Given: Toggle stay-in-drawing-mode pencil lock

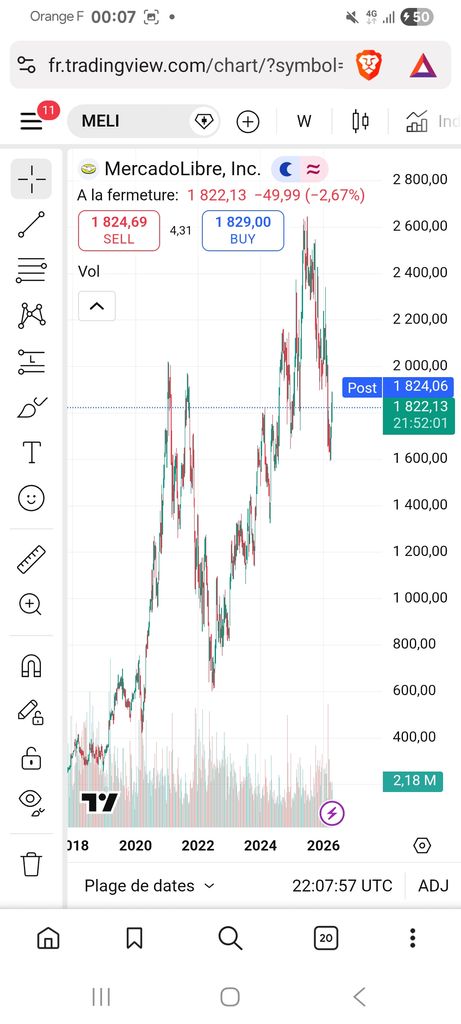Looking at the screenshot, I should coord(31,712).
